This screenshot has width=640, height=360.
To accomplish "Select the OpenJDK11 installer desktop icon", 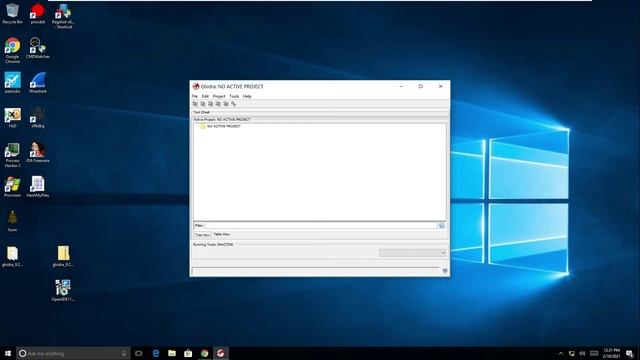I will [x=63, y=291].
